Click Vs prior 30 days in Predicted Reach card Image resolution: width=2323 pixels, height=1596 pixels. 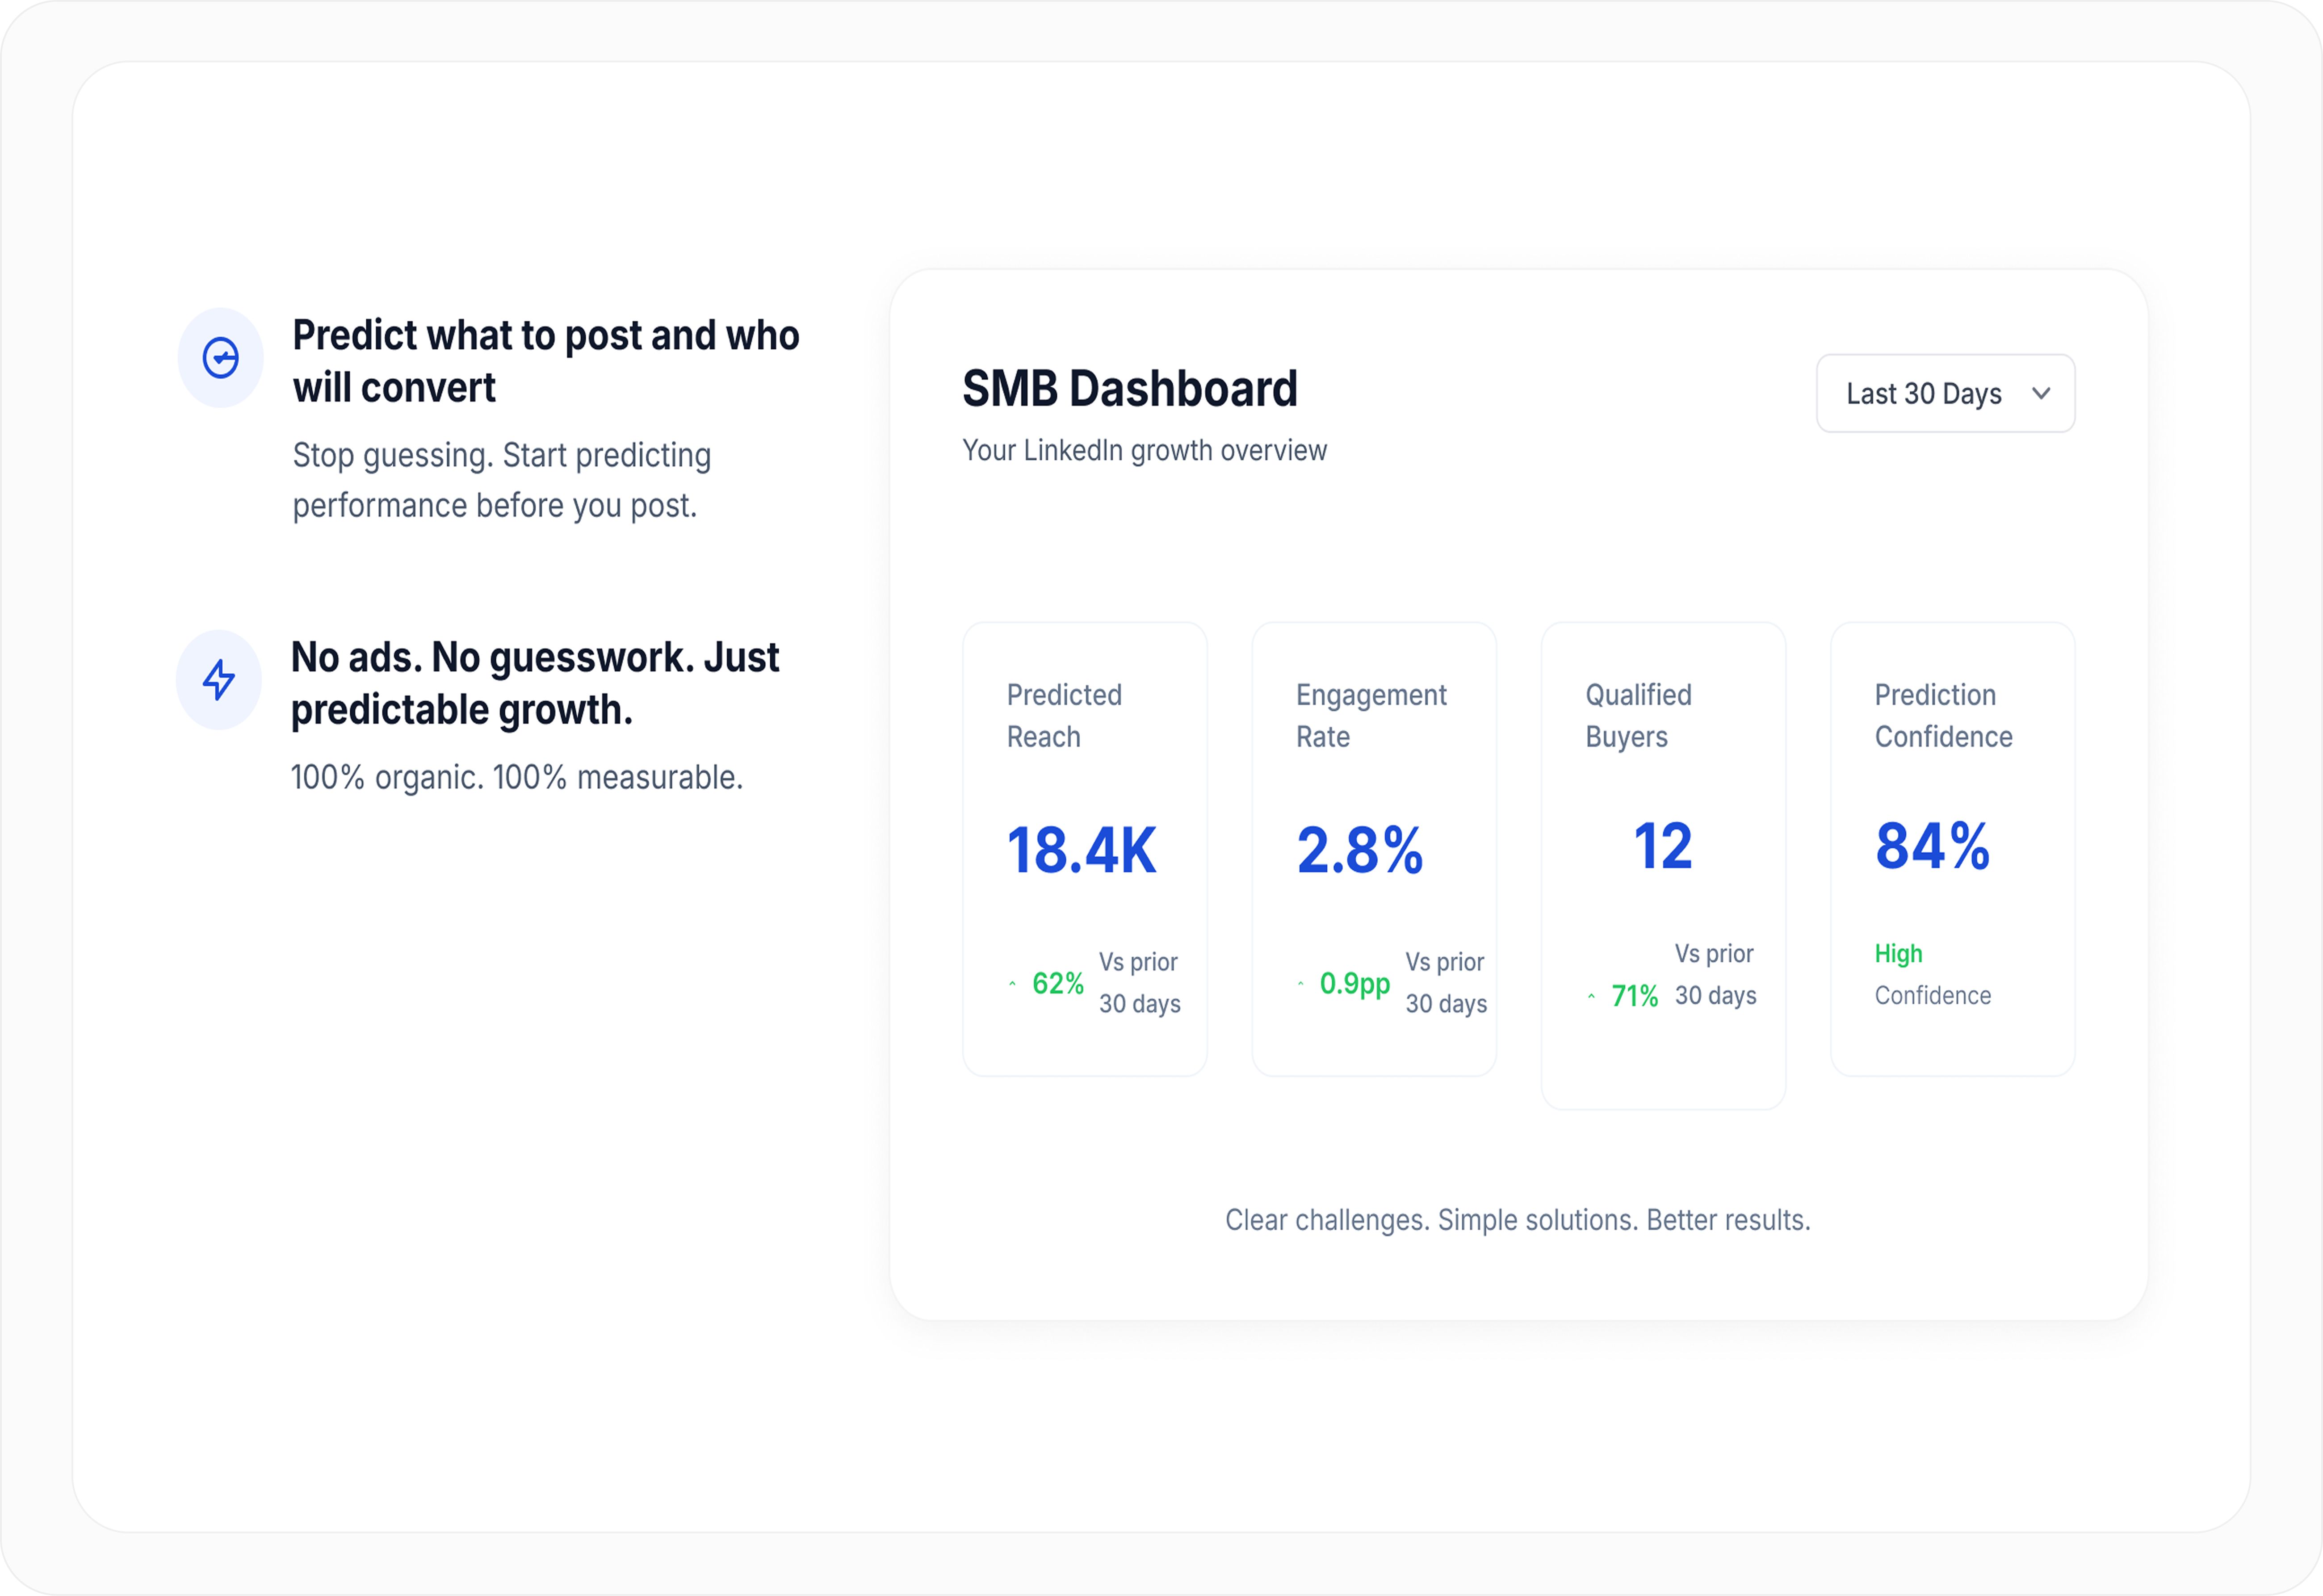pyautogui.click(x=1140, y=983)
